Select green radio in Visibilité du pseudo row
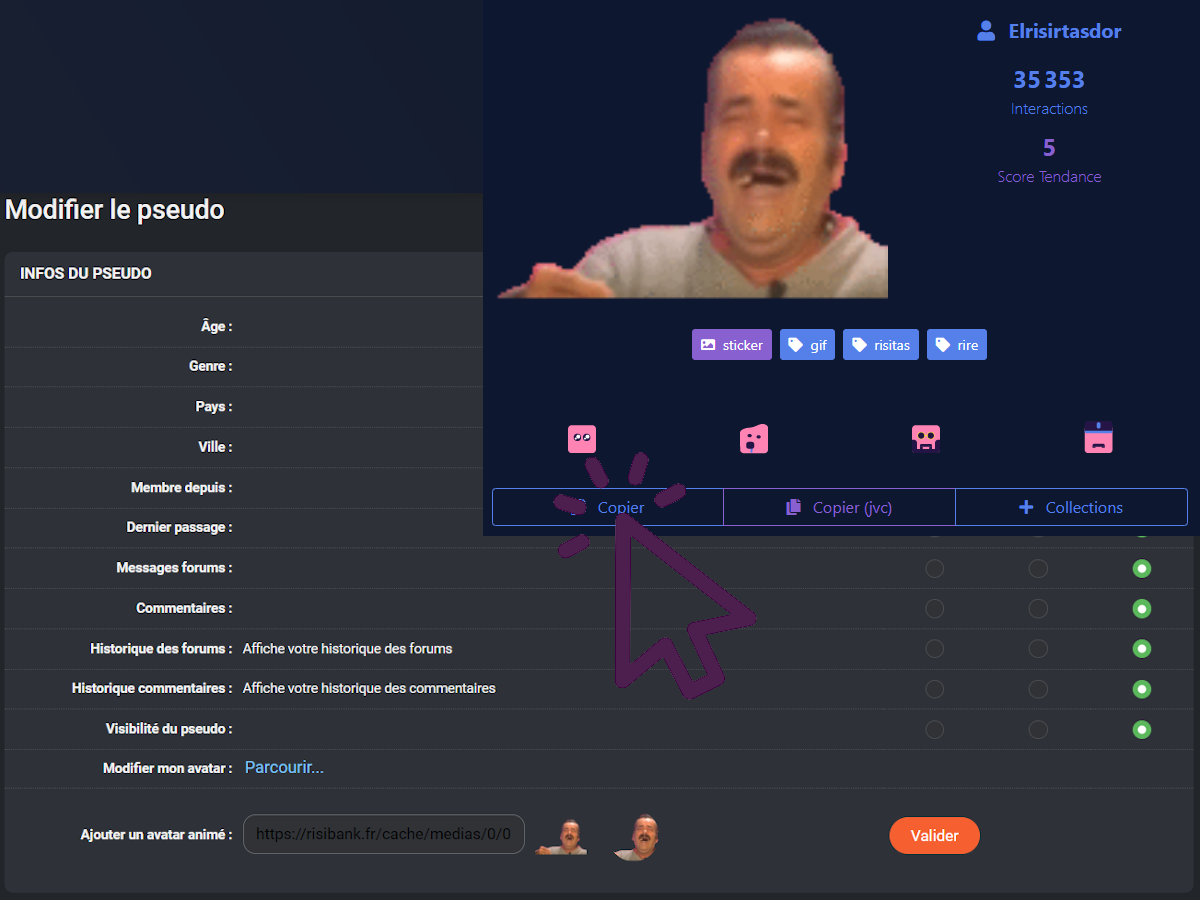Viewport: 1200px width, 900px height. (x=1142, y=730)
